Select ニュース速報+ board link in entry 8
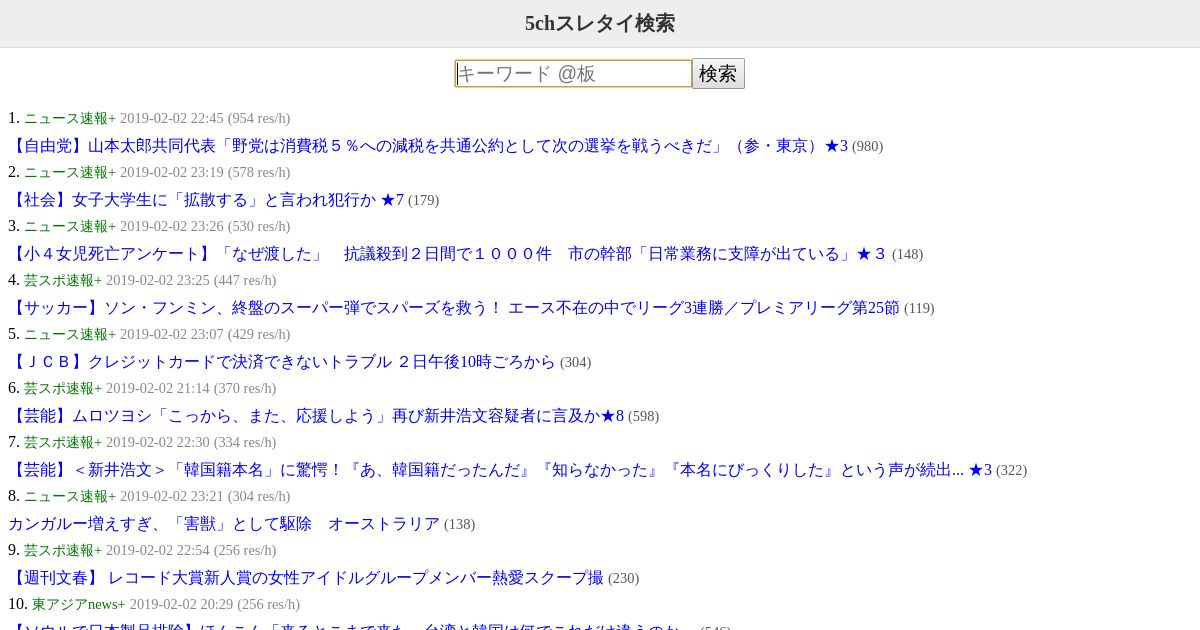Screen dimensions: 1200x630 (x=70, y=496)
